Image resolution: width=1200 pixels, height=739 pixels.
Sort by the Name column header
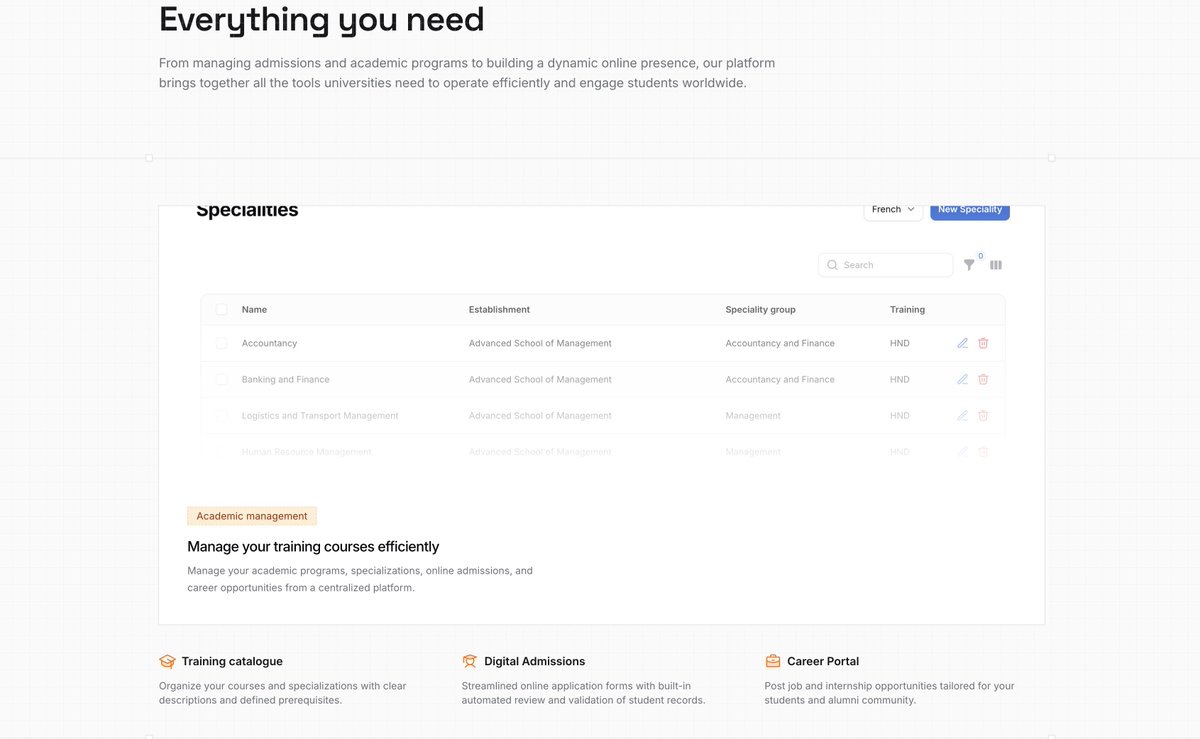254,310
